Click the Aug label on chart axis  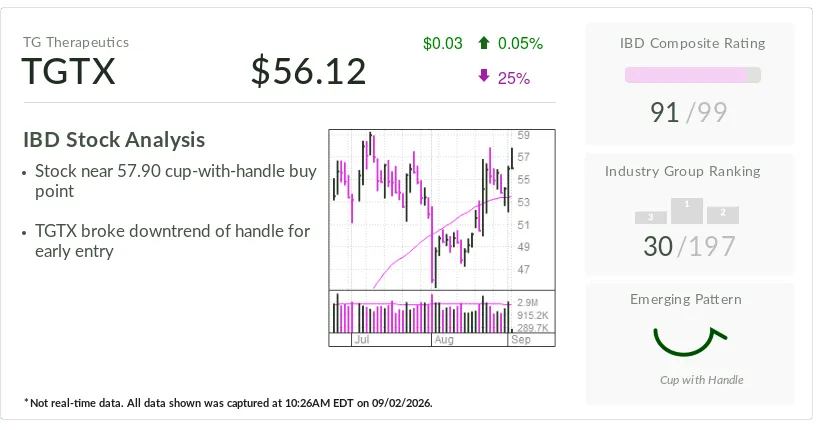pyautogui.click(x=444, y=340)
